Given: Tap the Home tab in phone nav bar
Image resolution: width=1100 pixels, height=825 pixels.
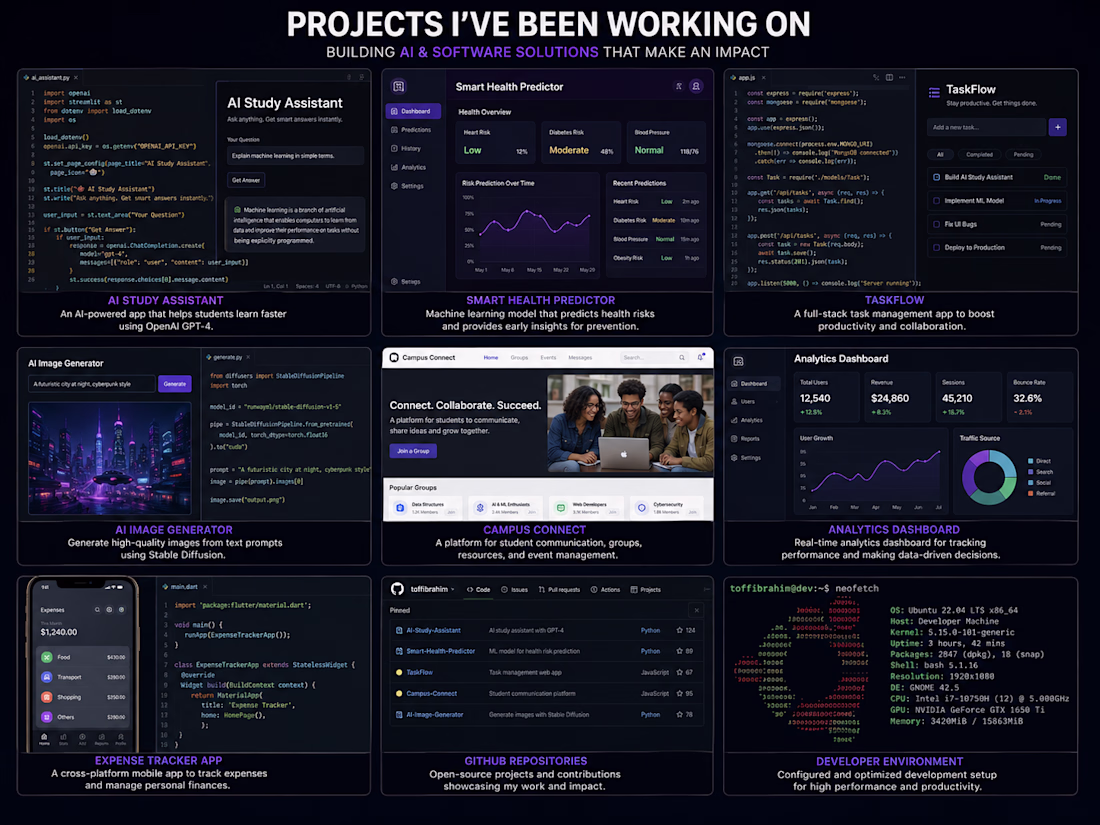Looking at the screenshot, I should pyautogui.click(x=44, y=739).
